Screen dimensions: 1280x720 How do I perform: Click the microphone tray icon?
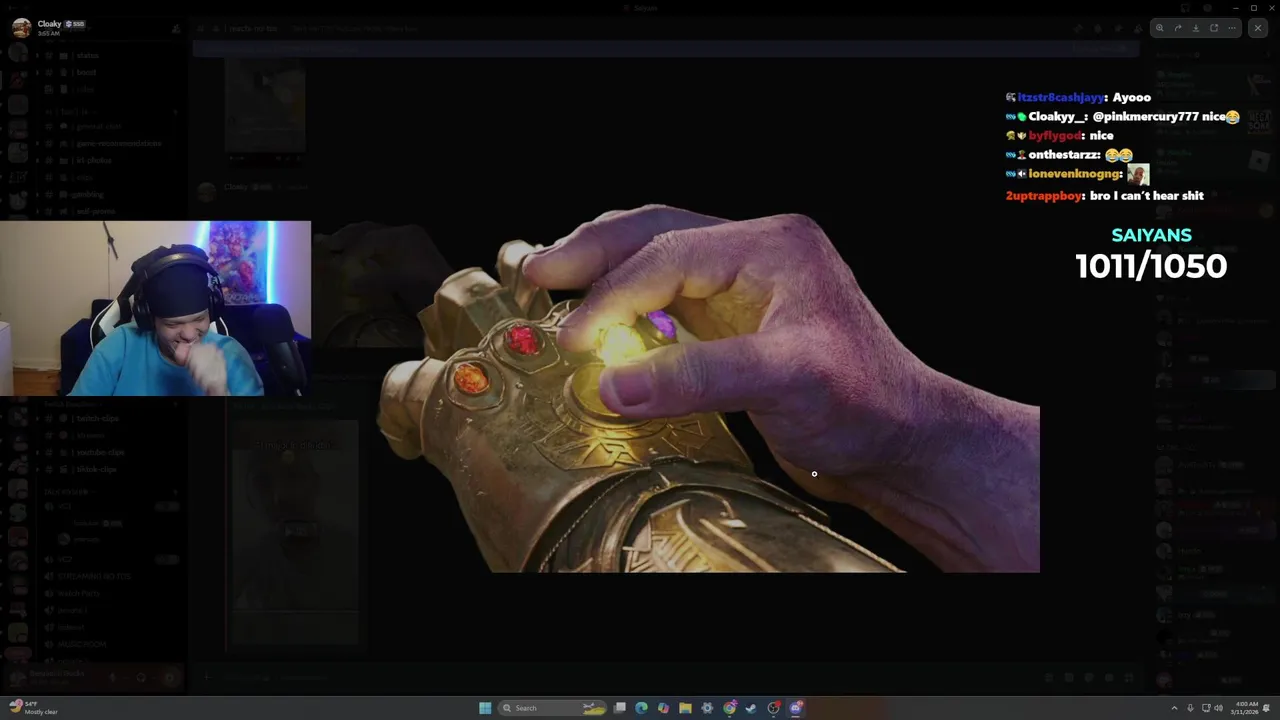(1190, 708)
